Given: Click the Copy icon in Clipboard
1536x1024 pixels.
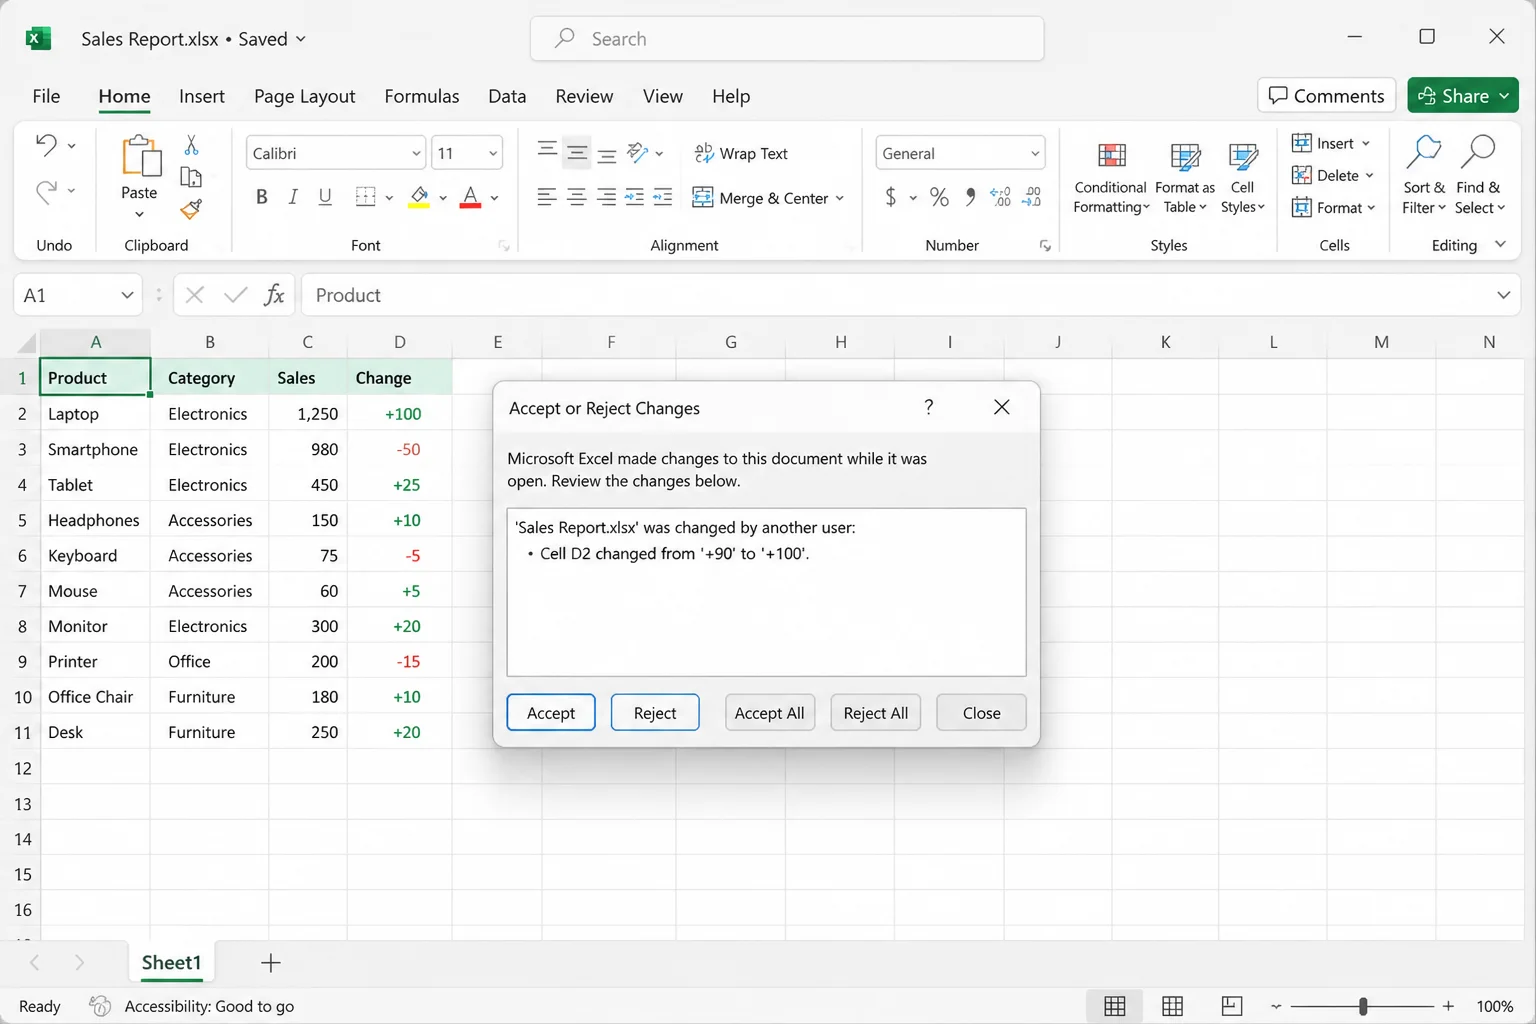Looking at the screenshot, I should (191, 178).
